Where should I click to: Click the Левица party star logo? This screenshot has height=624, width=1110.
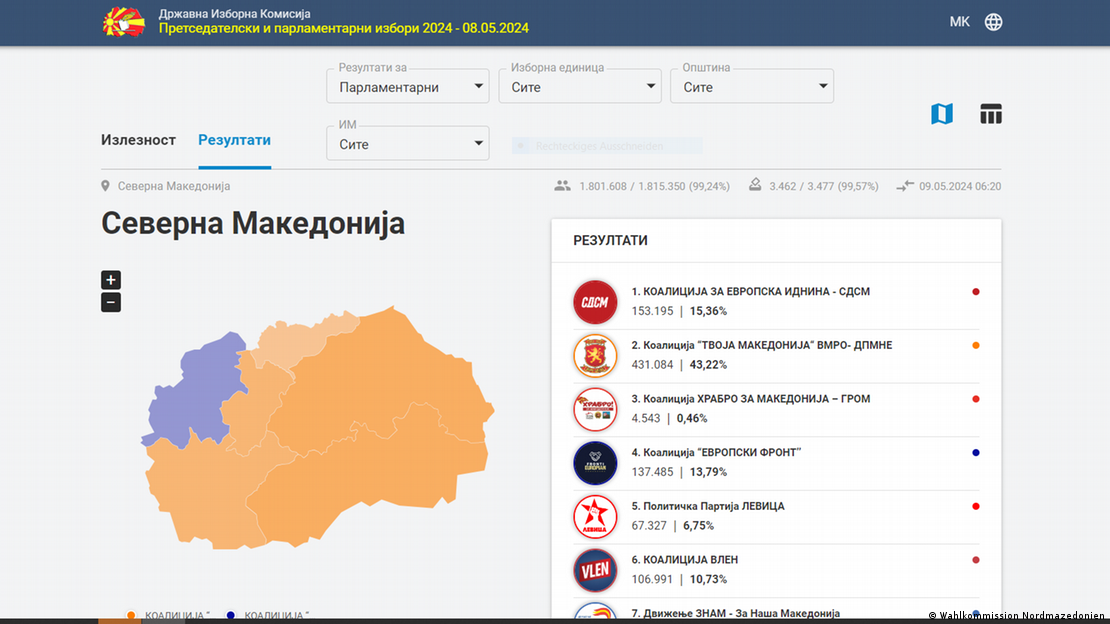595,517
